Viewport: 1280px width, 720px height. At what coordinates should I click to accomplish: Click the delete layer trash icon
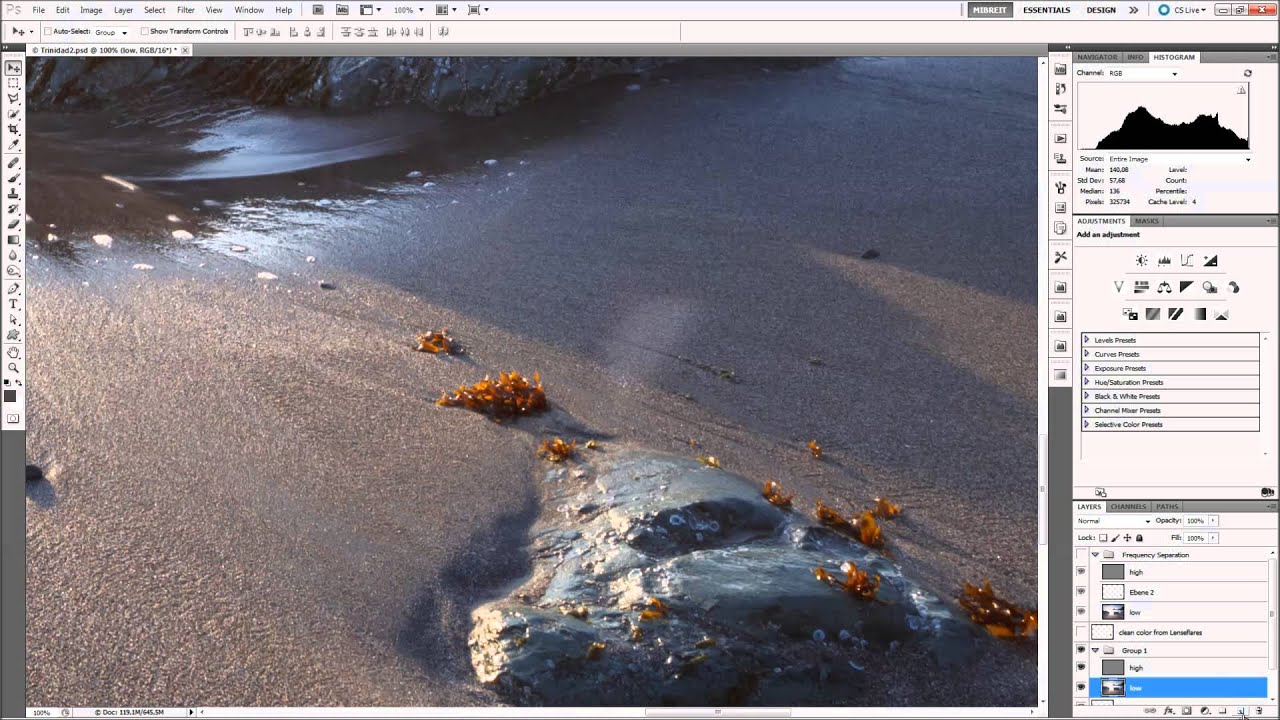click(1258, 711)
